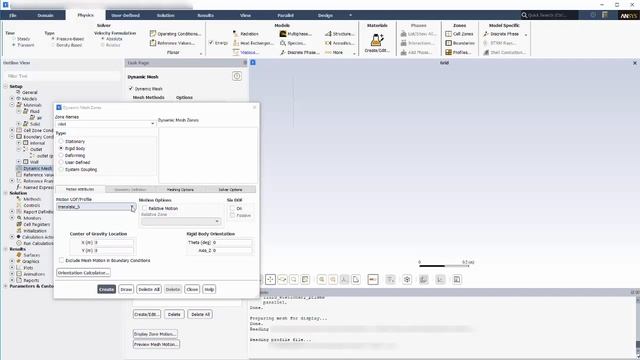This screenshot has height=360, width=640.
Task: Select Steady time option
Action: pyautogui.click(x=14, y=39)
